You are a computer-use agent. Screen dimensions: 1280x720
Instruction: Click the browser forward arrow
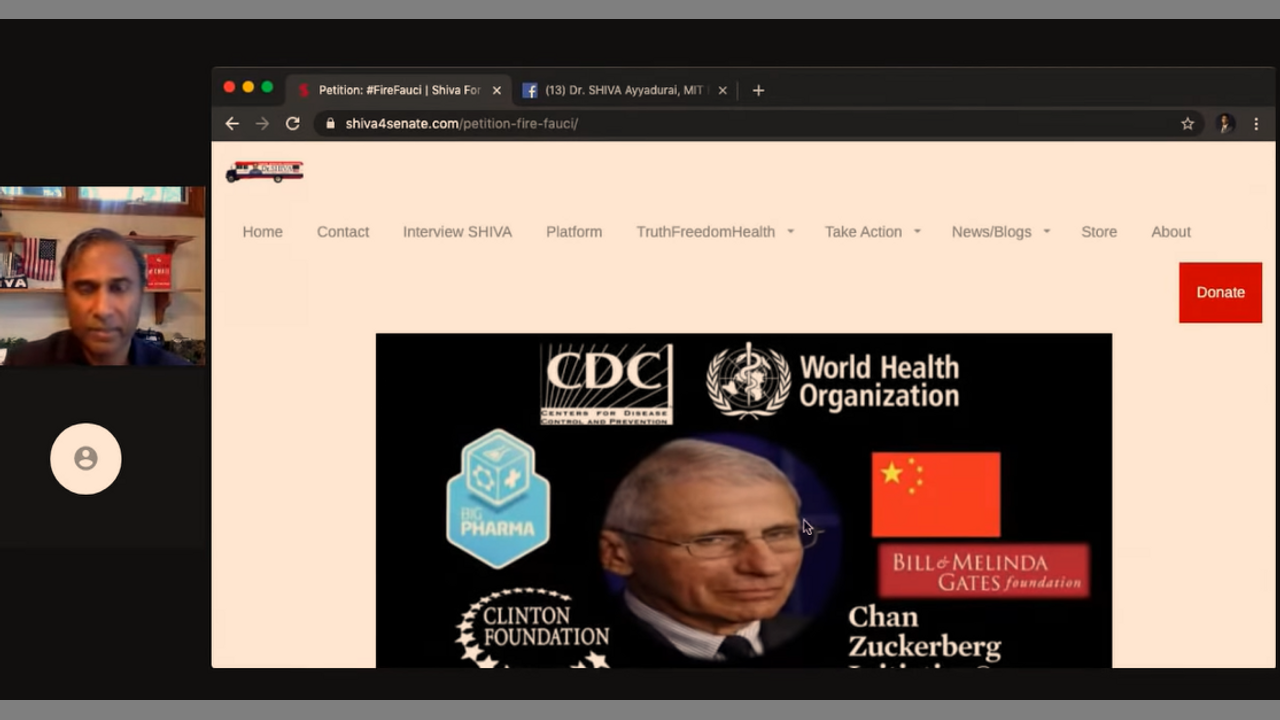click(x=262, y=123)
